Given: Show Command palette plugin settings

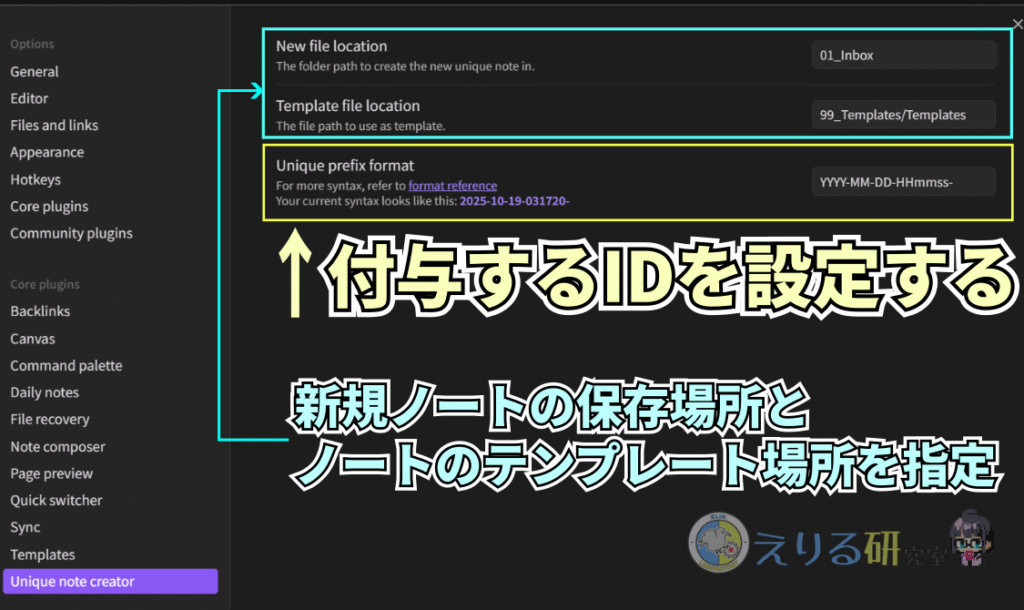Looking at the screenshot, I should pos(66,366).
